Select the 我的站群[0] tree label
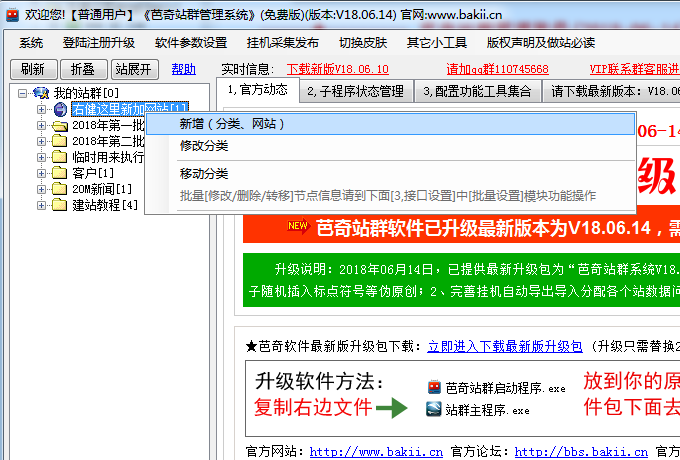Viewport: 680px width, 460px height. (x=86, y=93)
